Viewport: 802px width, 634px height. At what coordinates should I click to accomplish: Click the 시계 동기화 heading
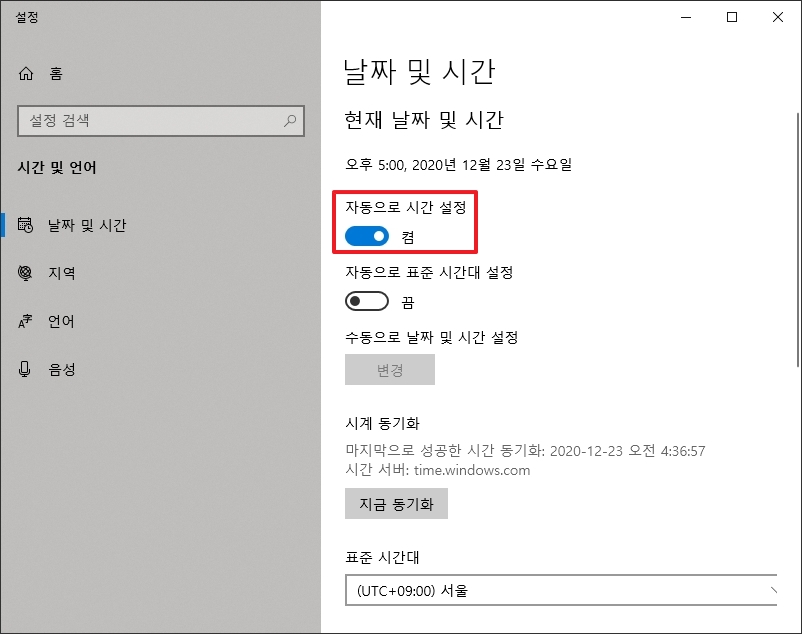coord(383,423)
